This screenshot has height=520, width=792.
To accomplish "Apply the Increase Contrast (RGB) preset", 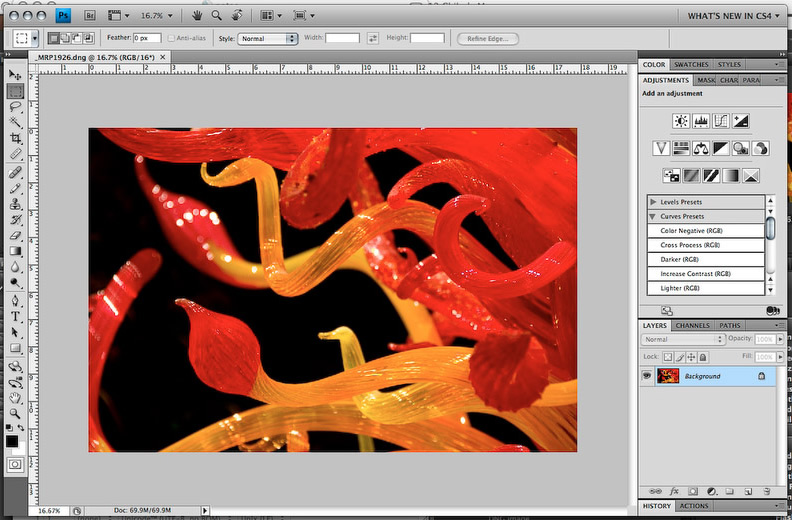I will [706, 274].
